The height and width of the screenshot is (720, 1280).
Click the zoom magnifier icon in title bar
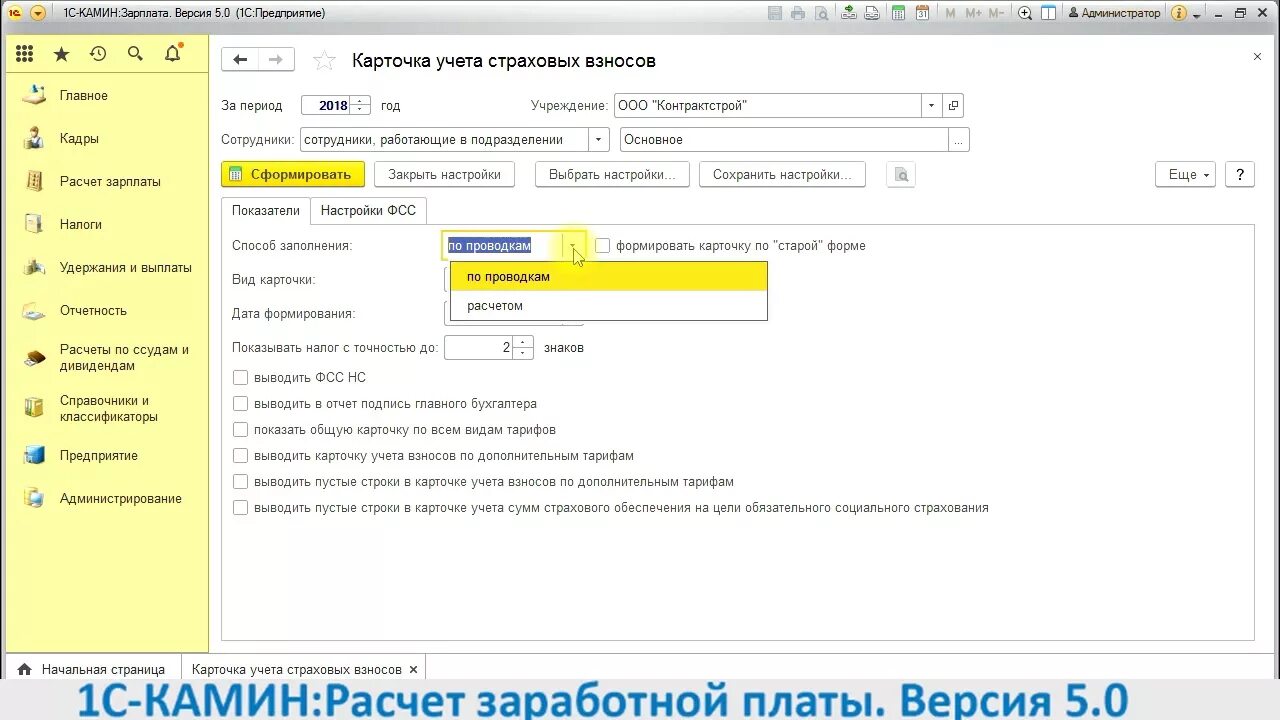[x=1025, y=13]
